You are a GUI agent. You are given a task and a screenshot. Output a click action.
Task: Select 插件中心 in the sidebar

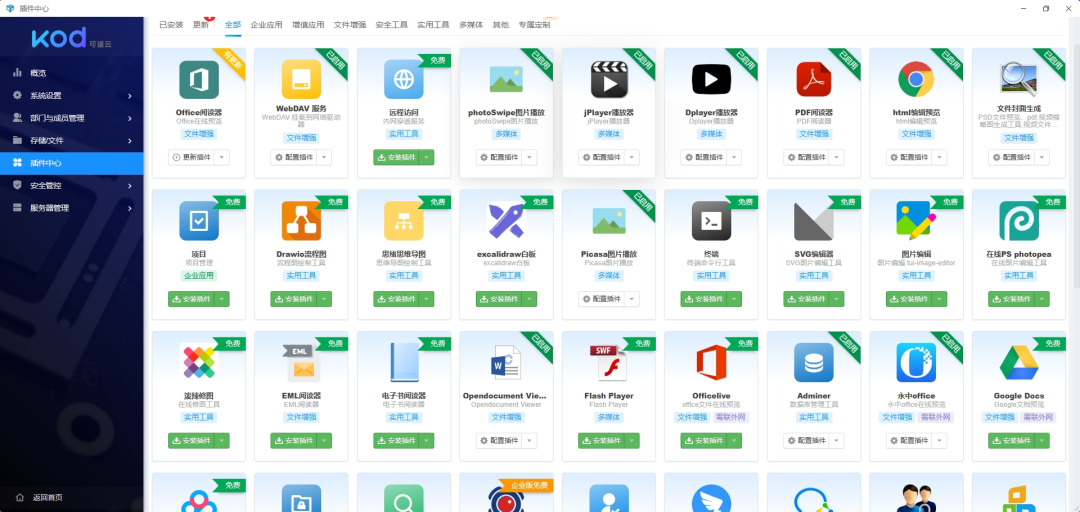(72, 163)
